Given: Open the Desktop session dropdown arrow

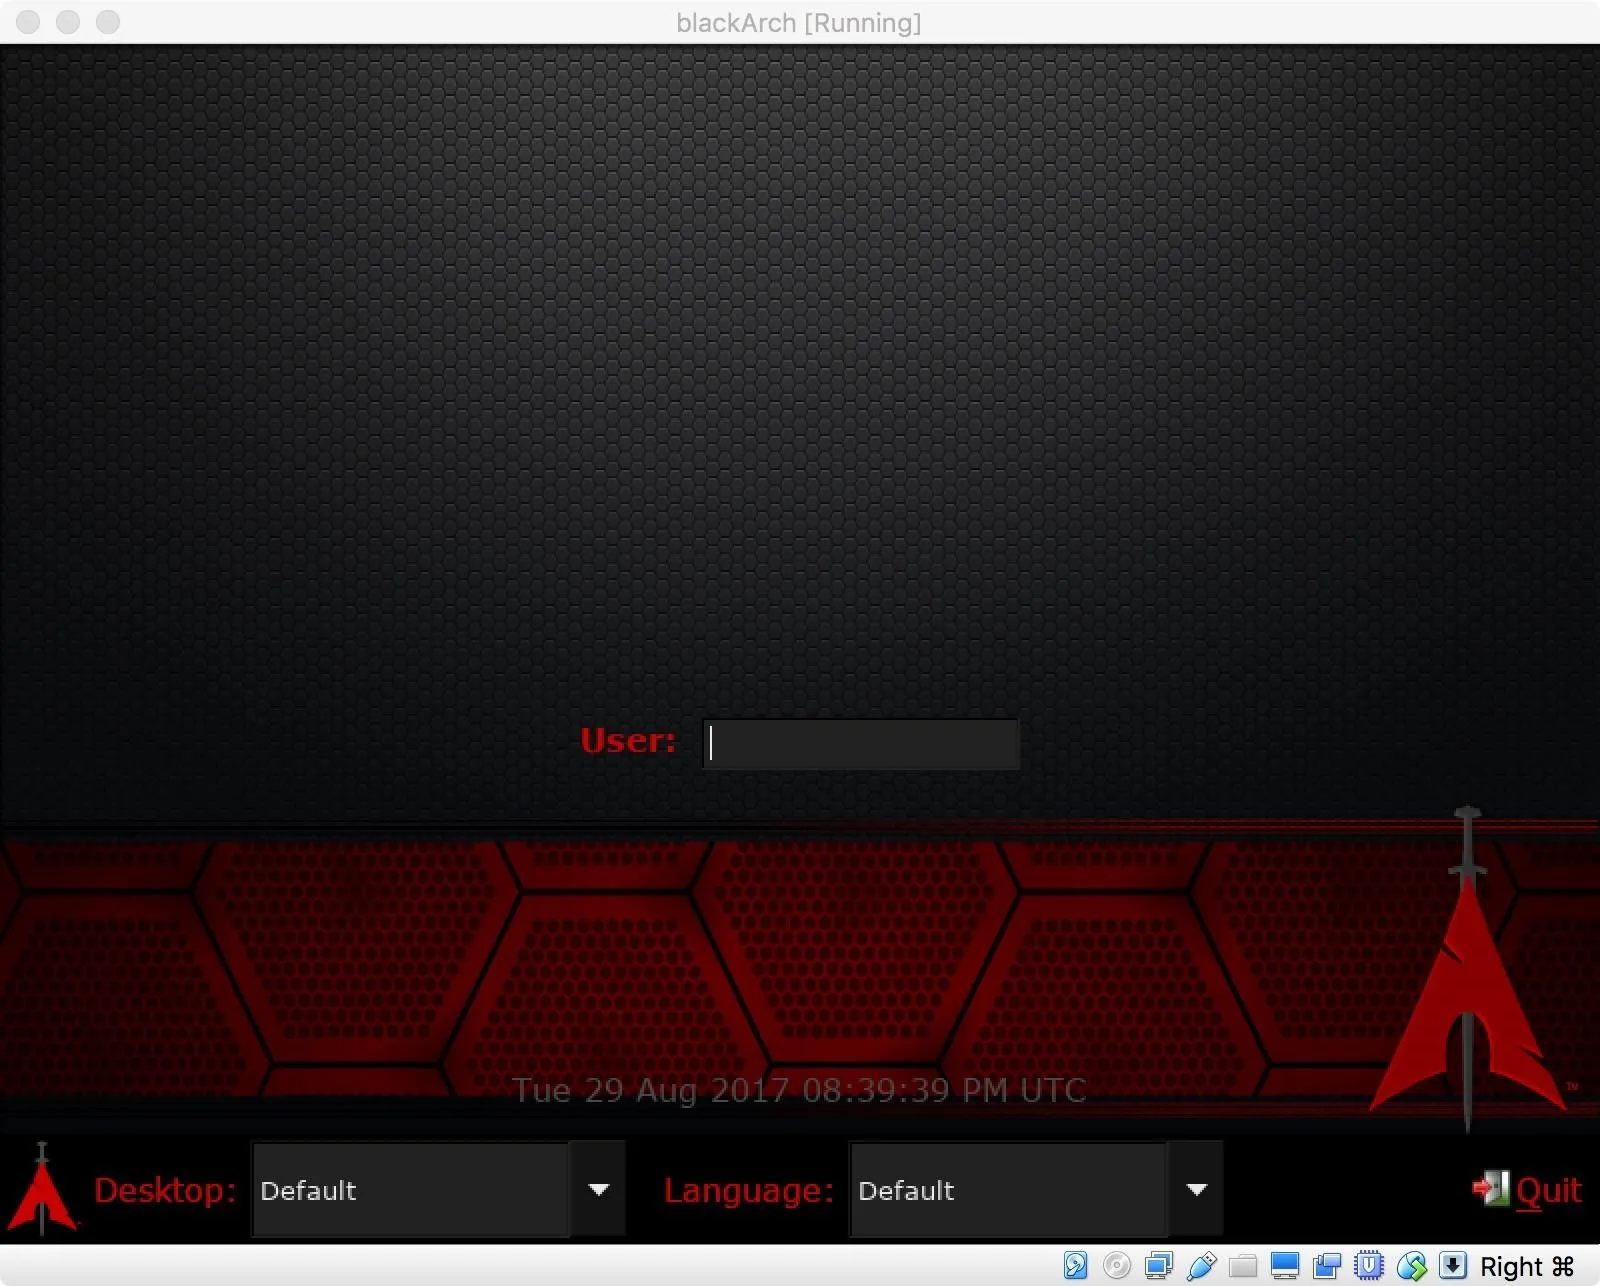Looking at the screenshot, I should coord(598,1189).
